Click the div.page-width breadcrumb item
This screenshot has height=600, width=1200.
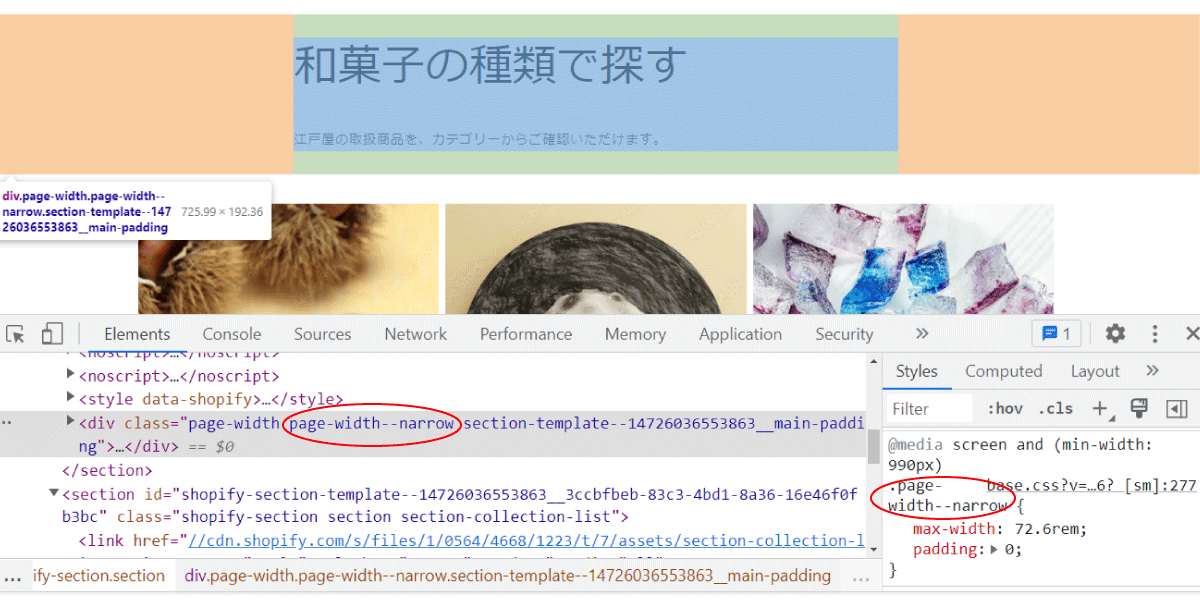pos(507,576)
